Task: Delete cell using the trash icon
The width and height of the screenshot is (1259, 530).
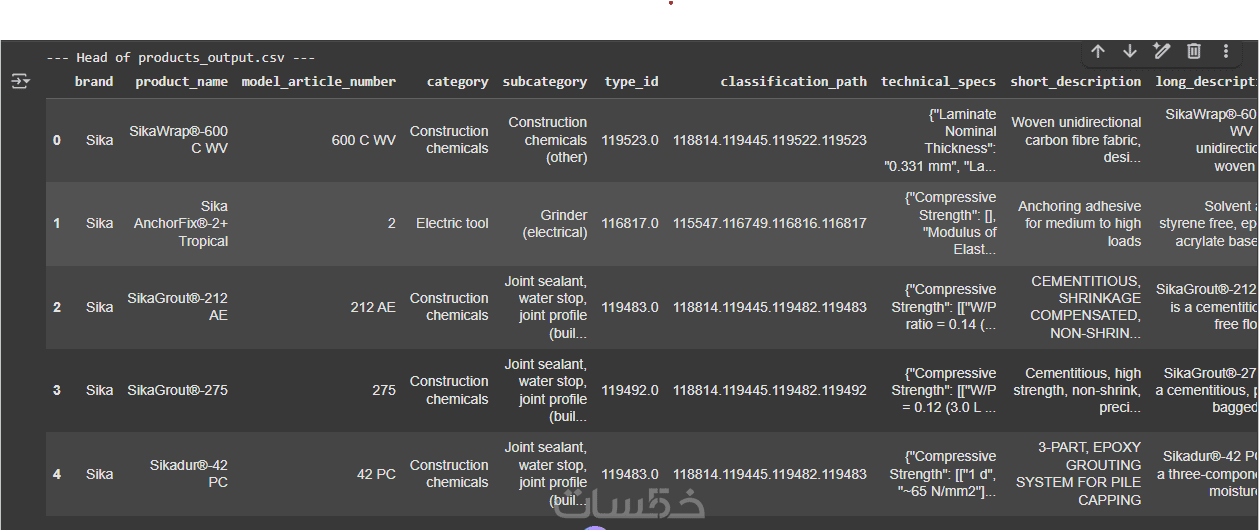Action: tap(1194, 51)
